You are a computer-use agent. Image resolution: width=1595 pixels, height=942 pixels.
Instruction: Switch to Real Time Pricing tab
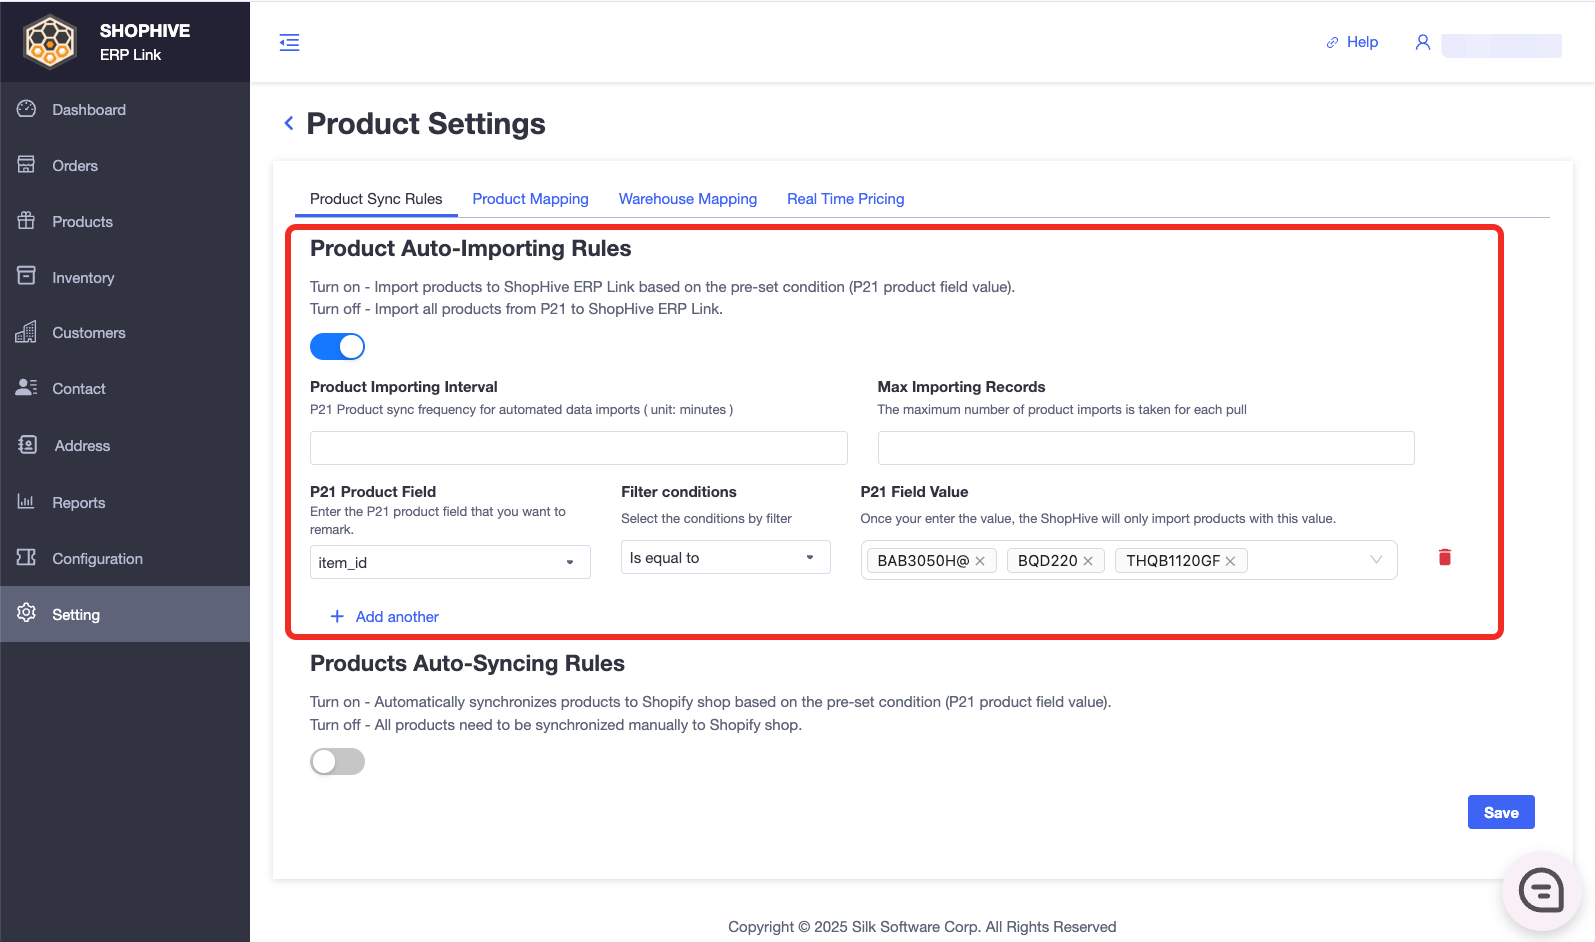tap(846, 199)
